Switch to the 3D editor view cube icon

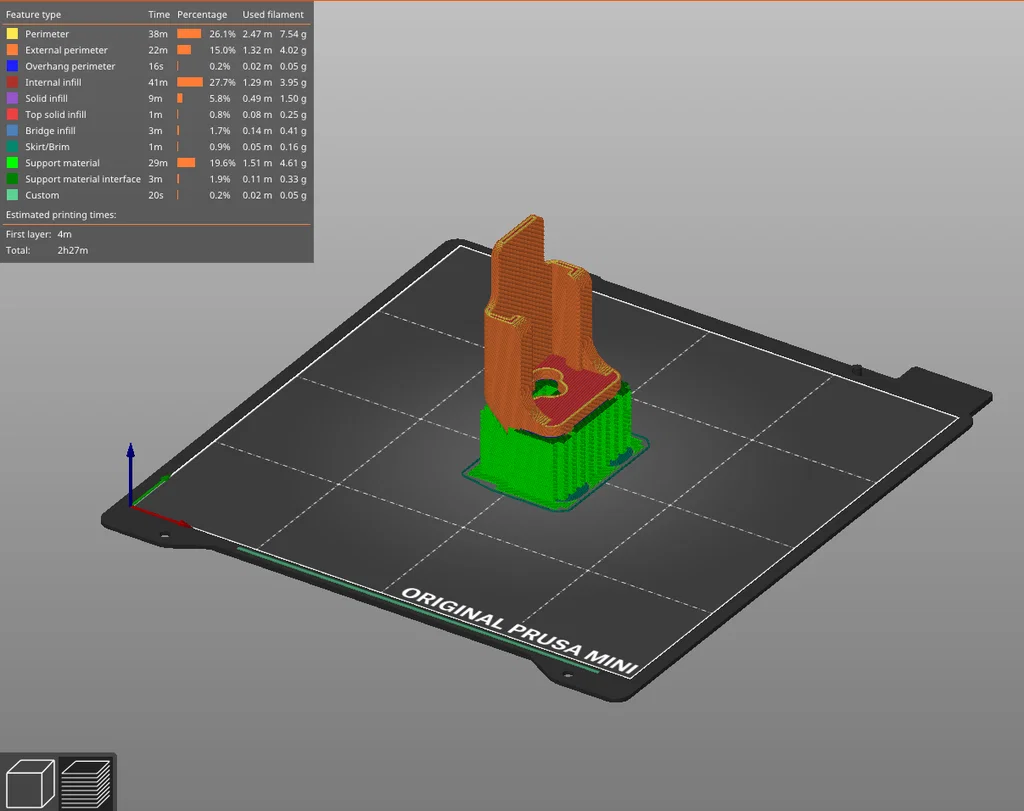click(x=30, y=783)
